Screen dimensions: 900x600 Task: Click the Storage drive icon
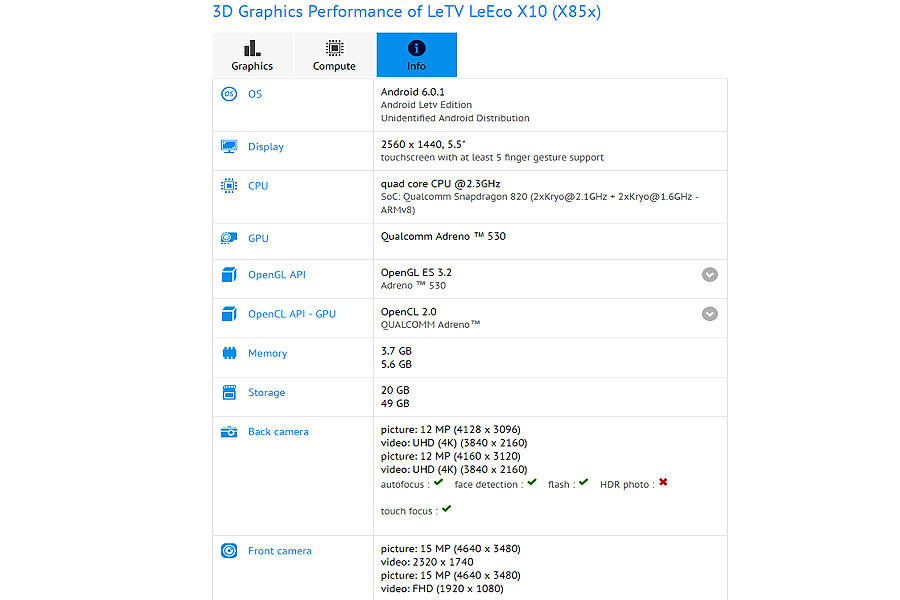[229, 393]
